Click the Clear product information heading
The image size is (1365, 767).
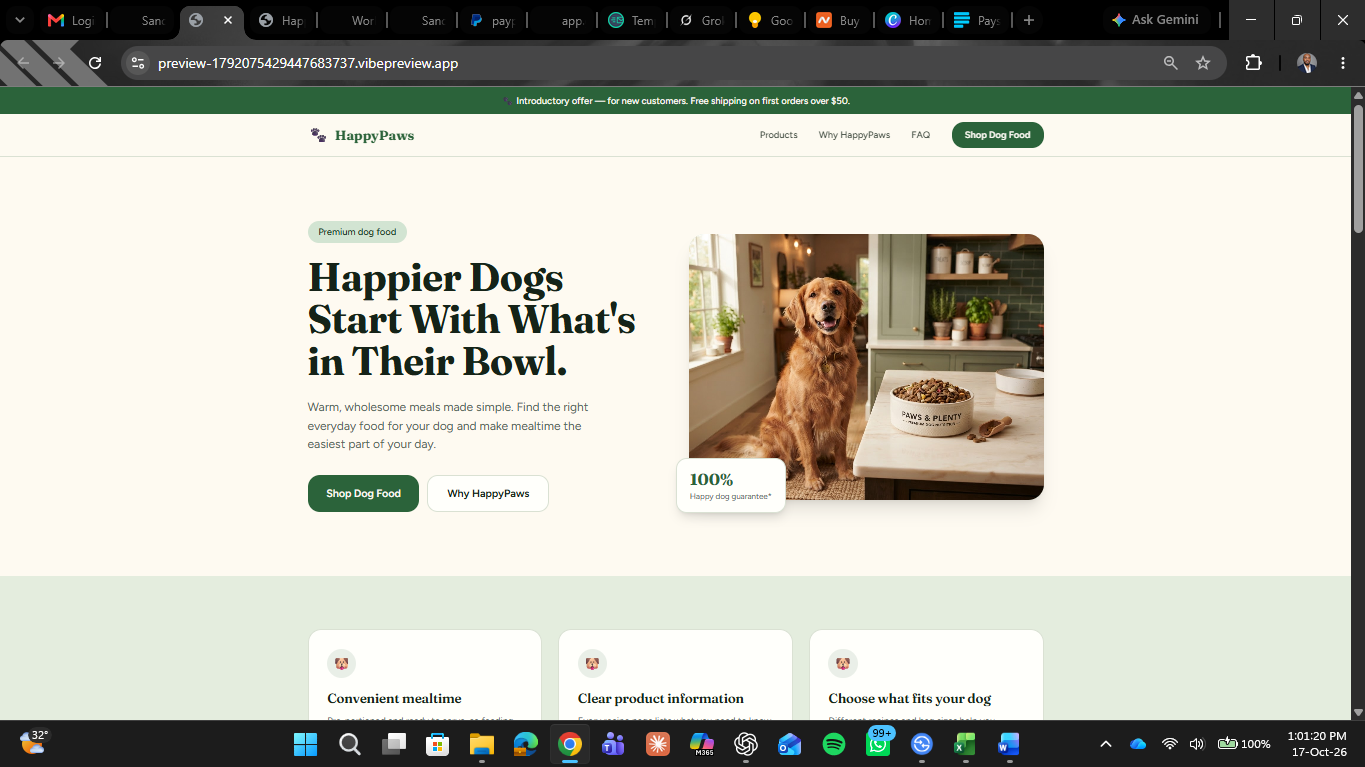661,698
